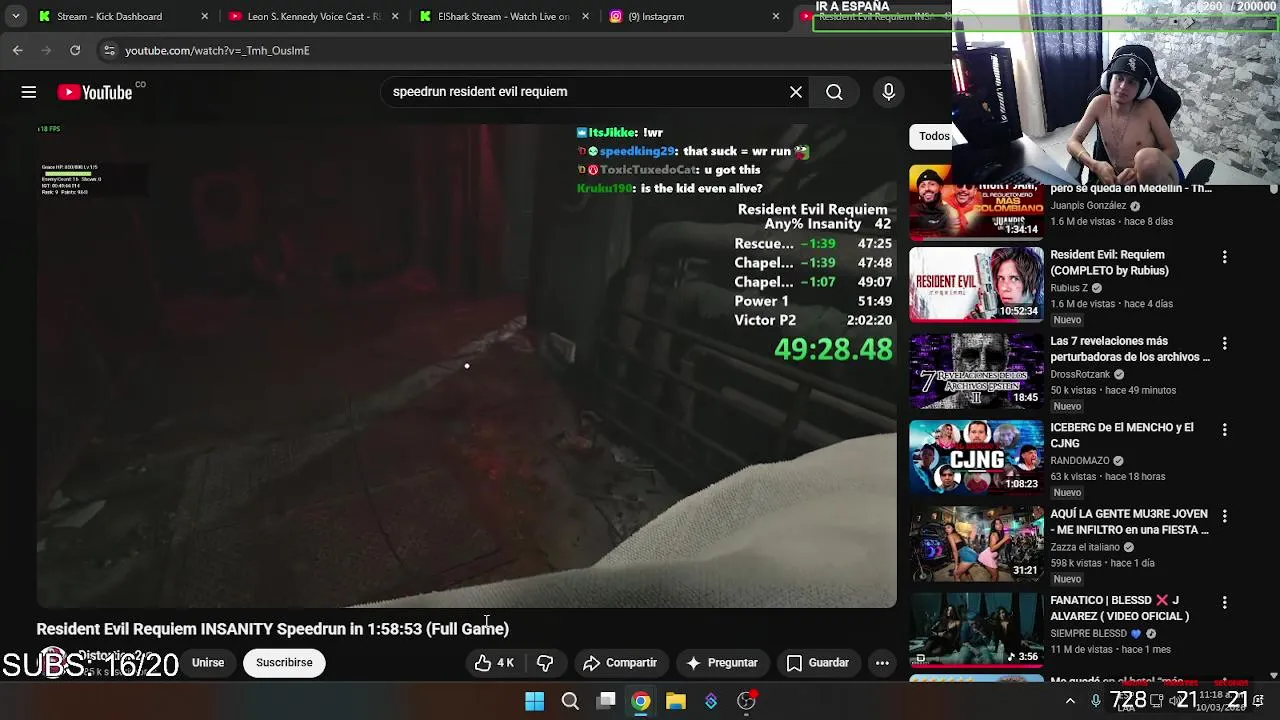Open the Zazza el italiano channel name

(x=1085, y=547)
